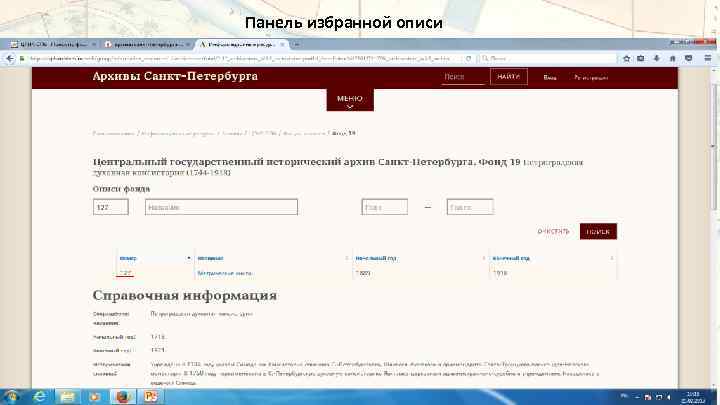
Task: Click the inventory number field containing 127
Action: [x=111, y=207]
